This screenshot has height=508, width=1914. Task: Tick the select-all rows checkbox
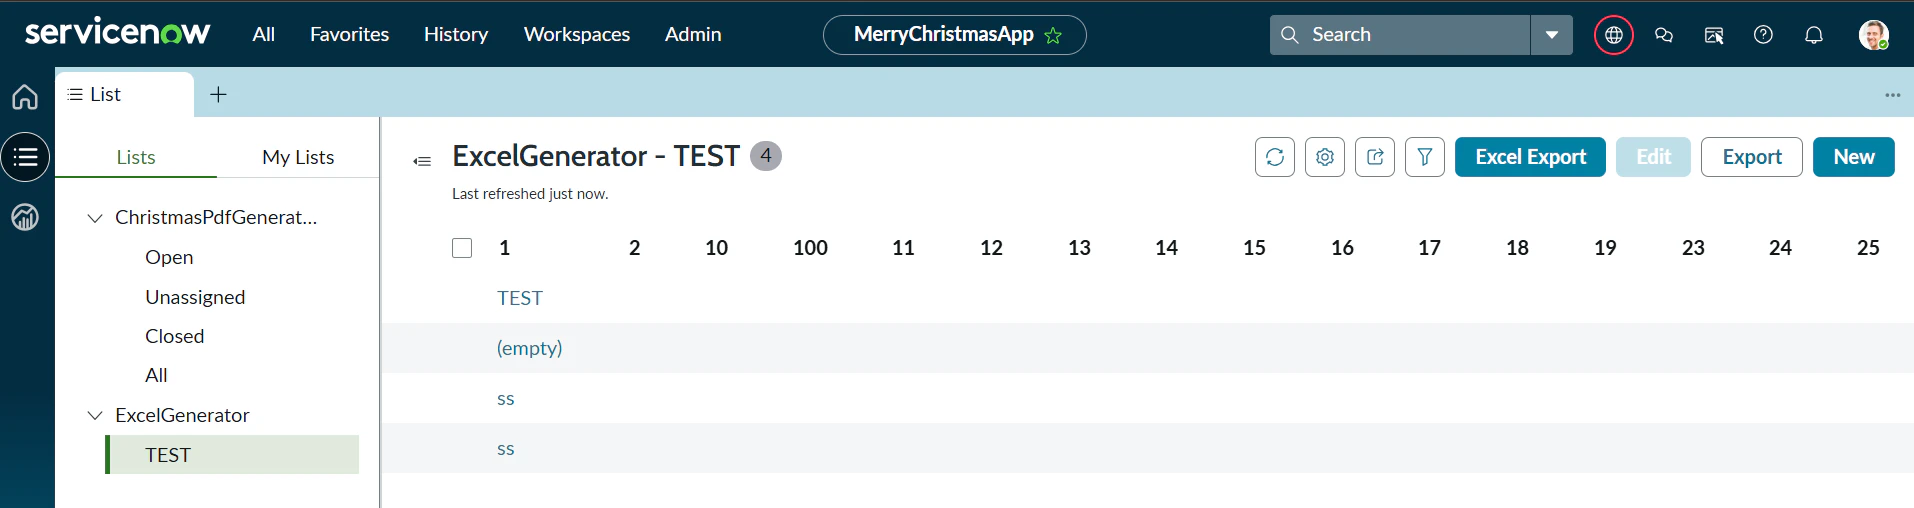(462, 248)
